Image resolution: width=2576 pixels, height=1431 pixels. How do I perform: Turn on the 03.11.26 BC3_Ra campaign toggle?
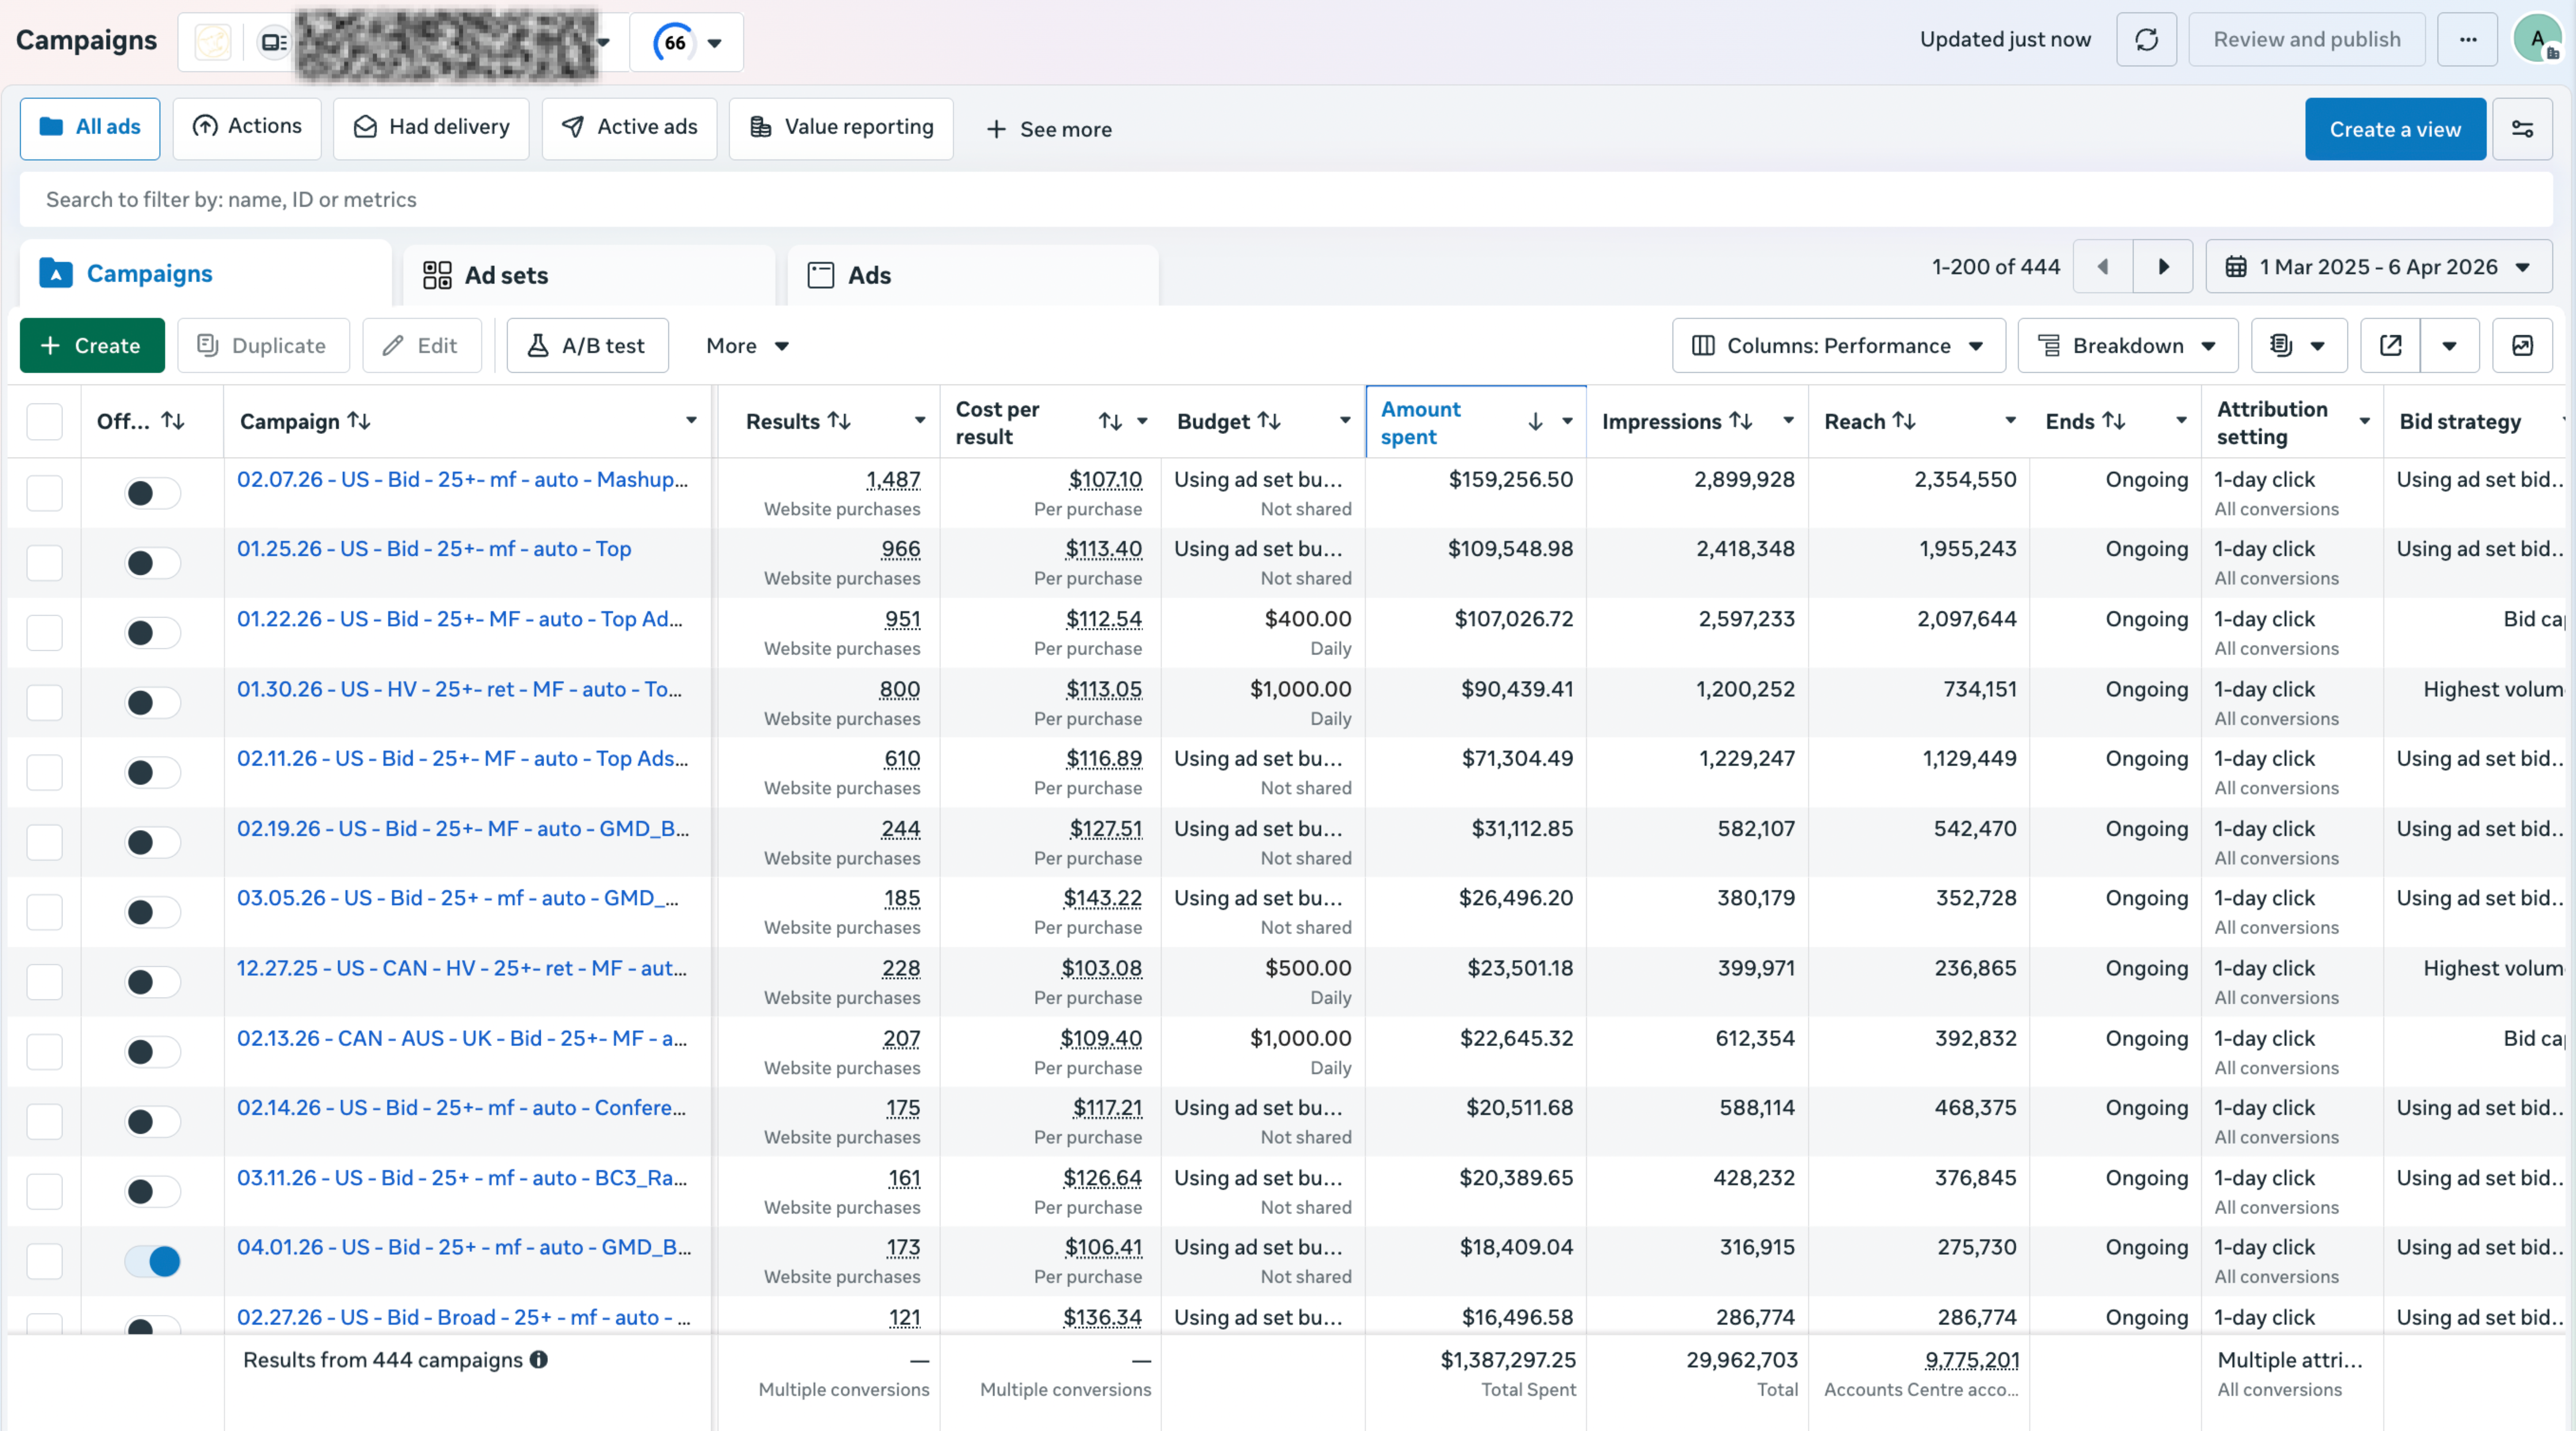pyautogui.click(x=152, y=1192)
